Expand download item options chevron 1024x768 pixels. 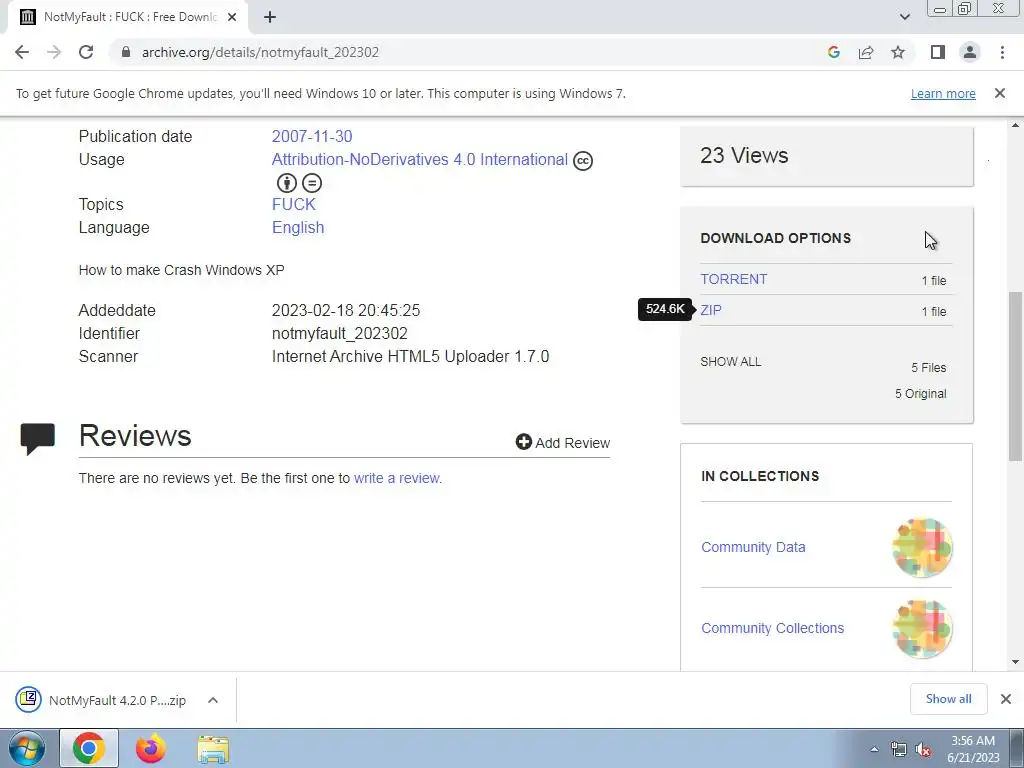[x=213, y=700]
